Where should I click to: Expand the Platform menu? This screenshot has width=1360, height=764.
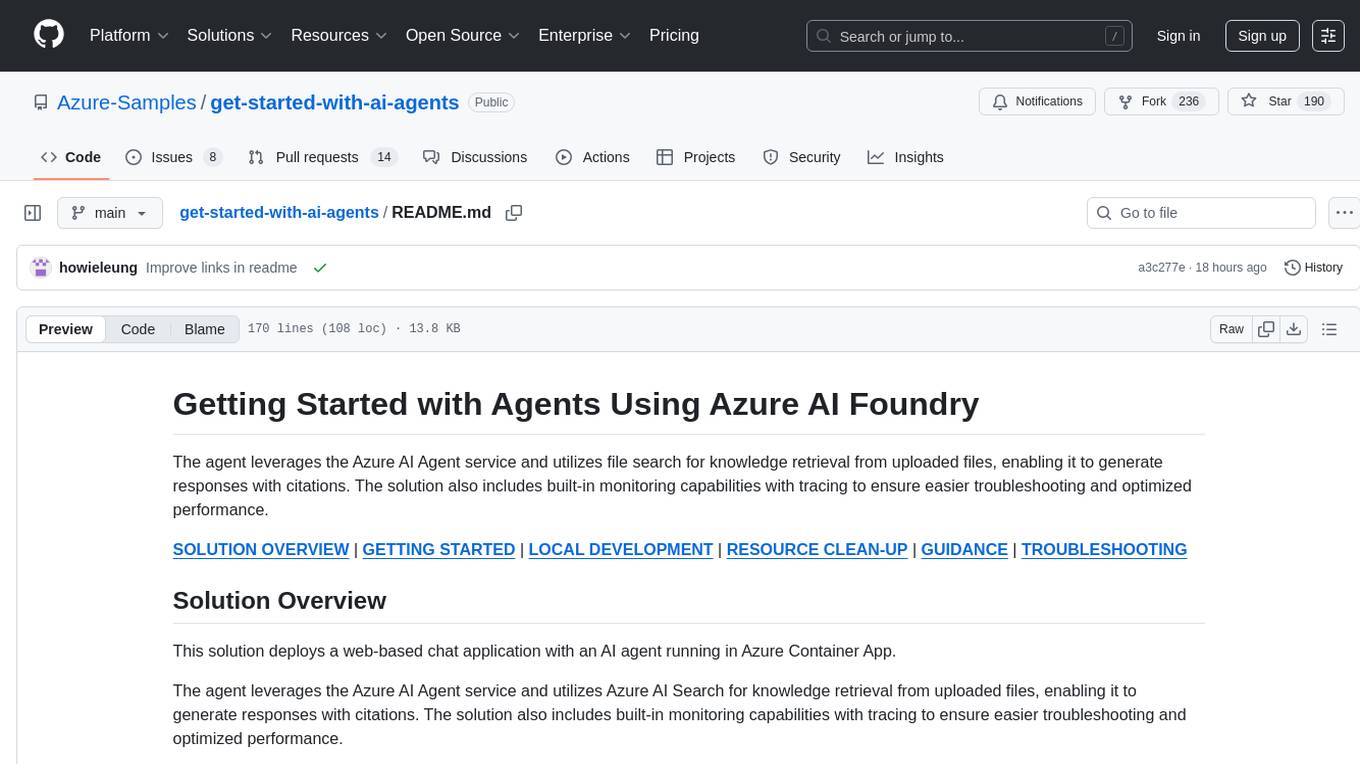pos(129,35)
